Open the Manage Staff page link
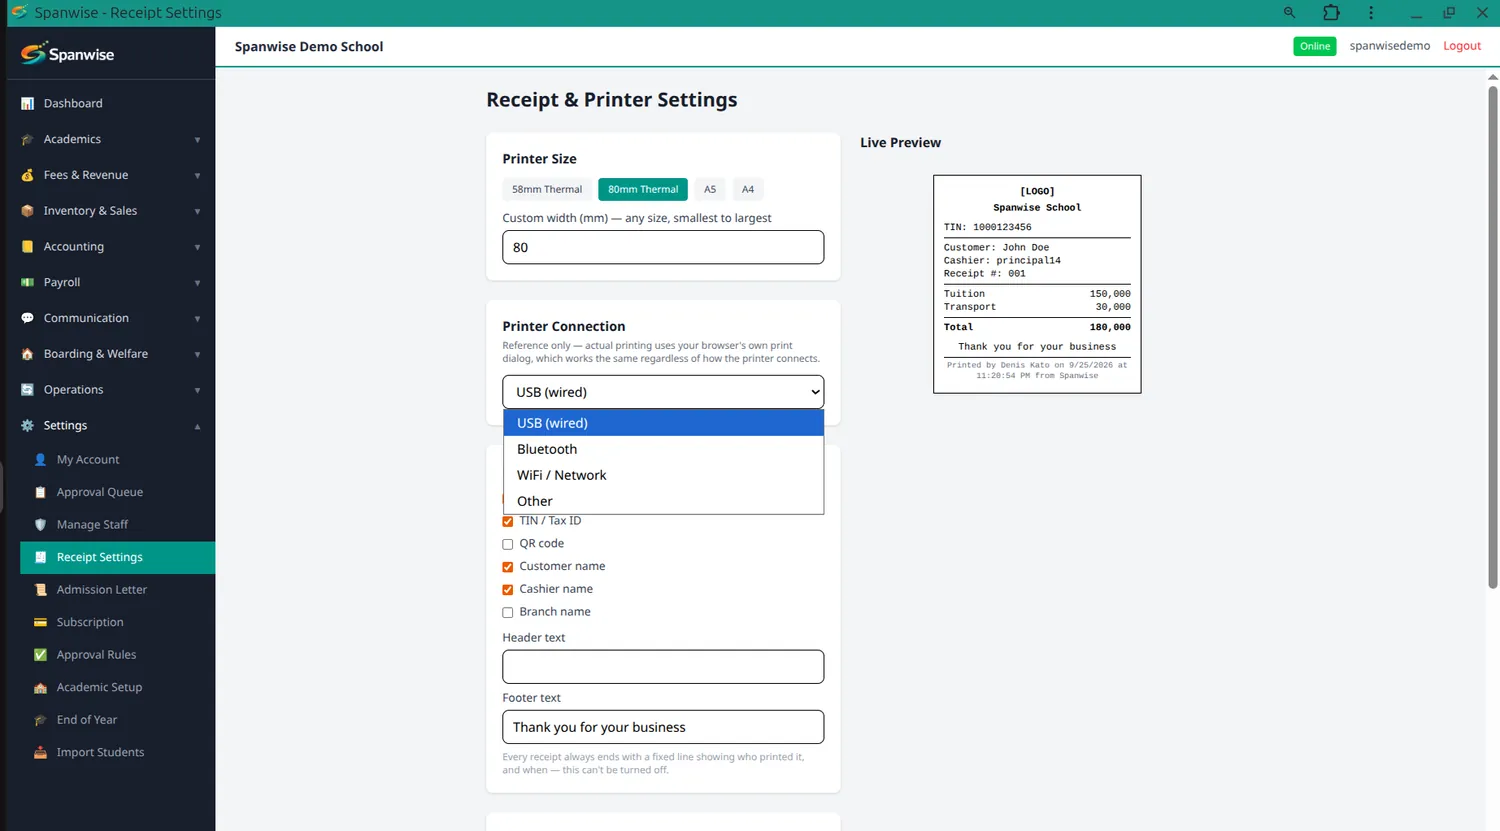 tap(118, 525)
